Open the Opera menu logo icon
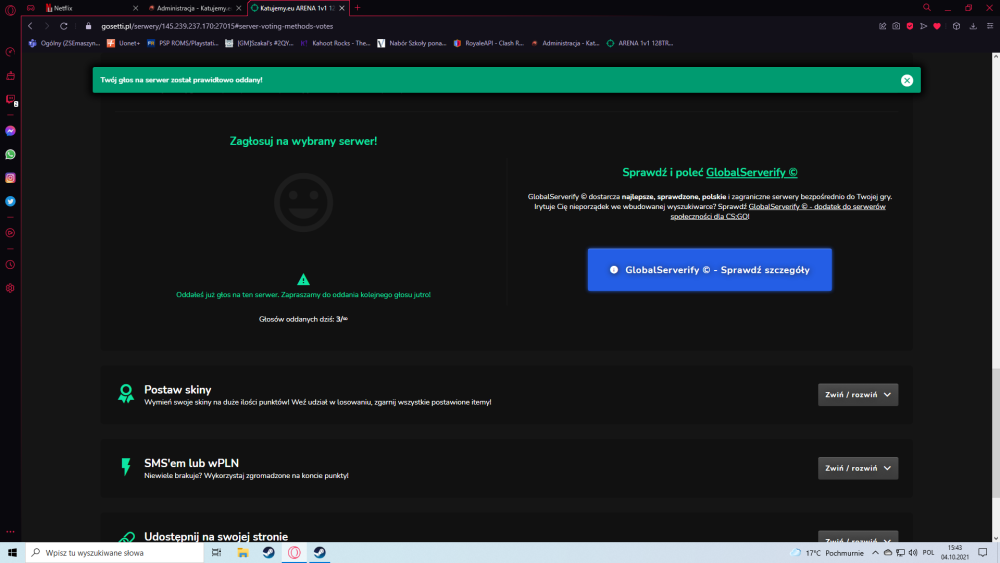Image resolution: width=1000 pixels, height=563 pixels. (x=10, y=10)
